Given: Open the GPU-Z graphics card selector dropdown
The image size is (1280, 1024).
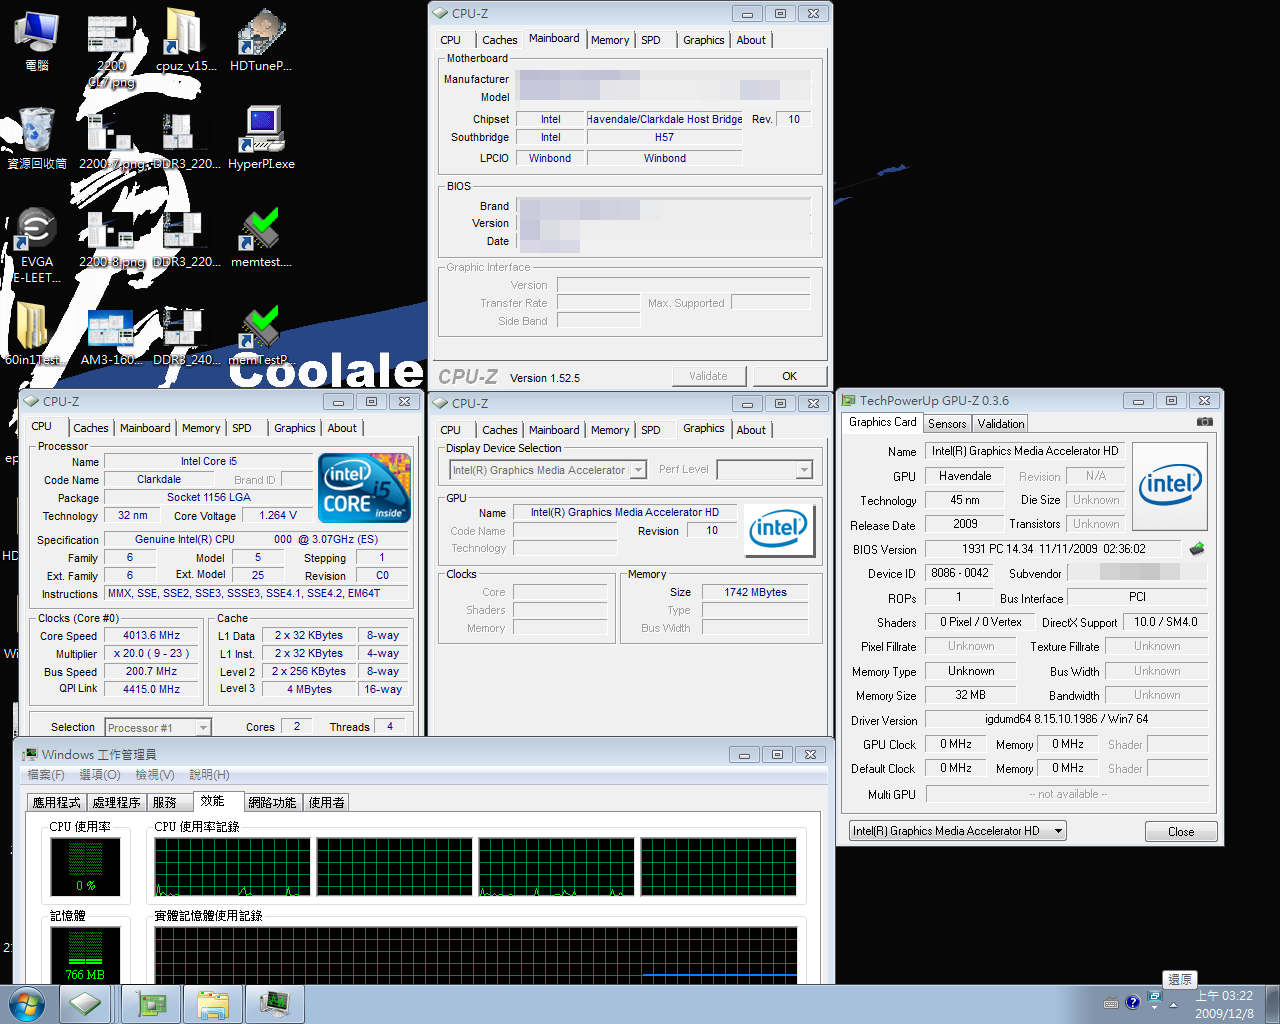Looking at the screenshot, I should (x=958, y=831).
